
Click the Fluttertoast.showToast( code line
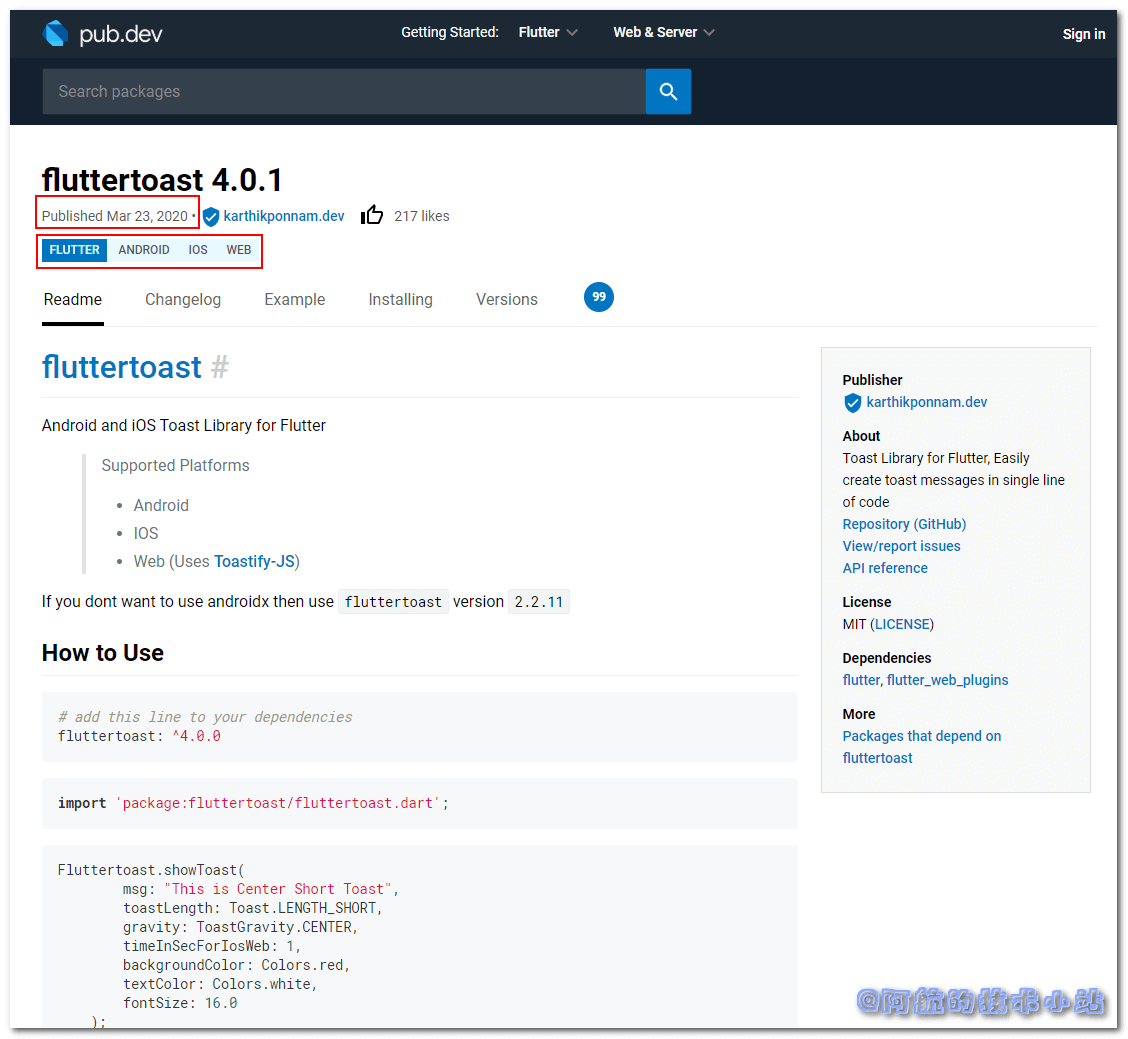pyautogui.click(x=151, y=870)
